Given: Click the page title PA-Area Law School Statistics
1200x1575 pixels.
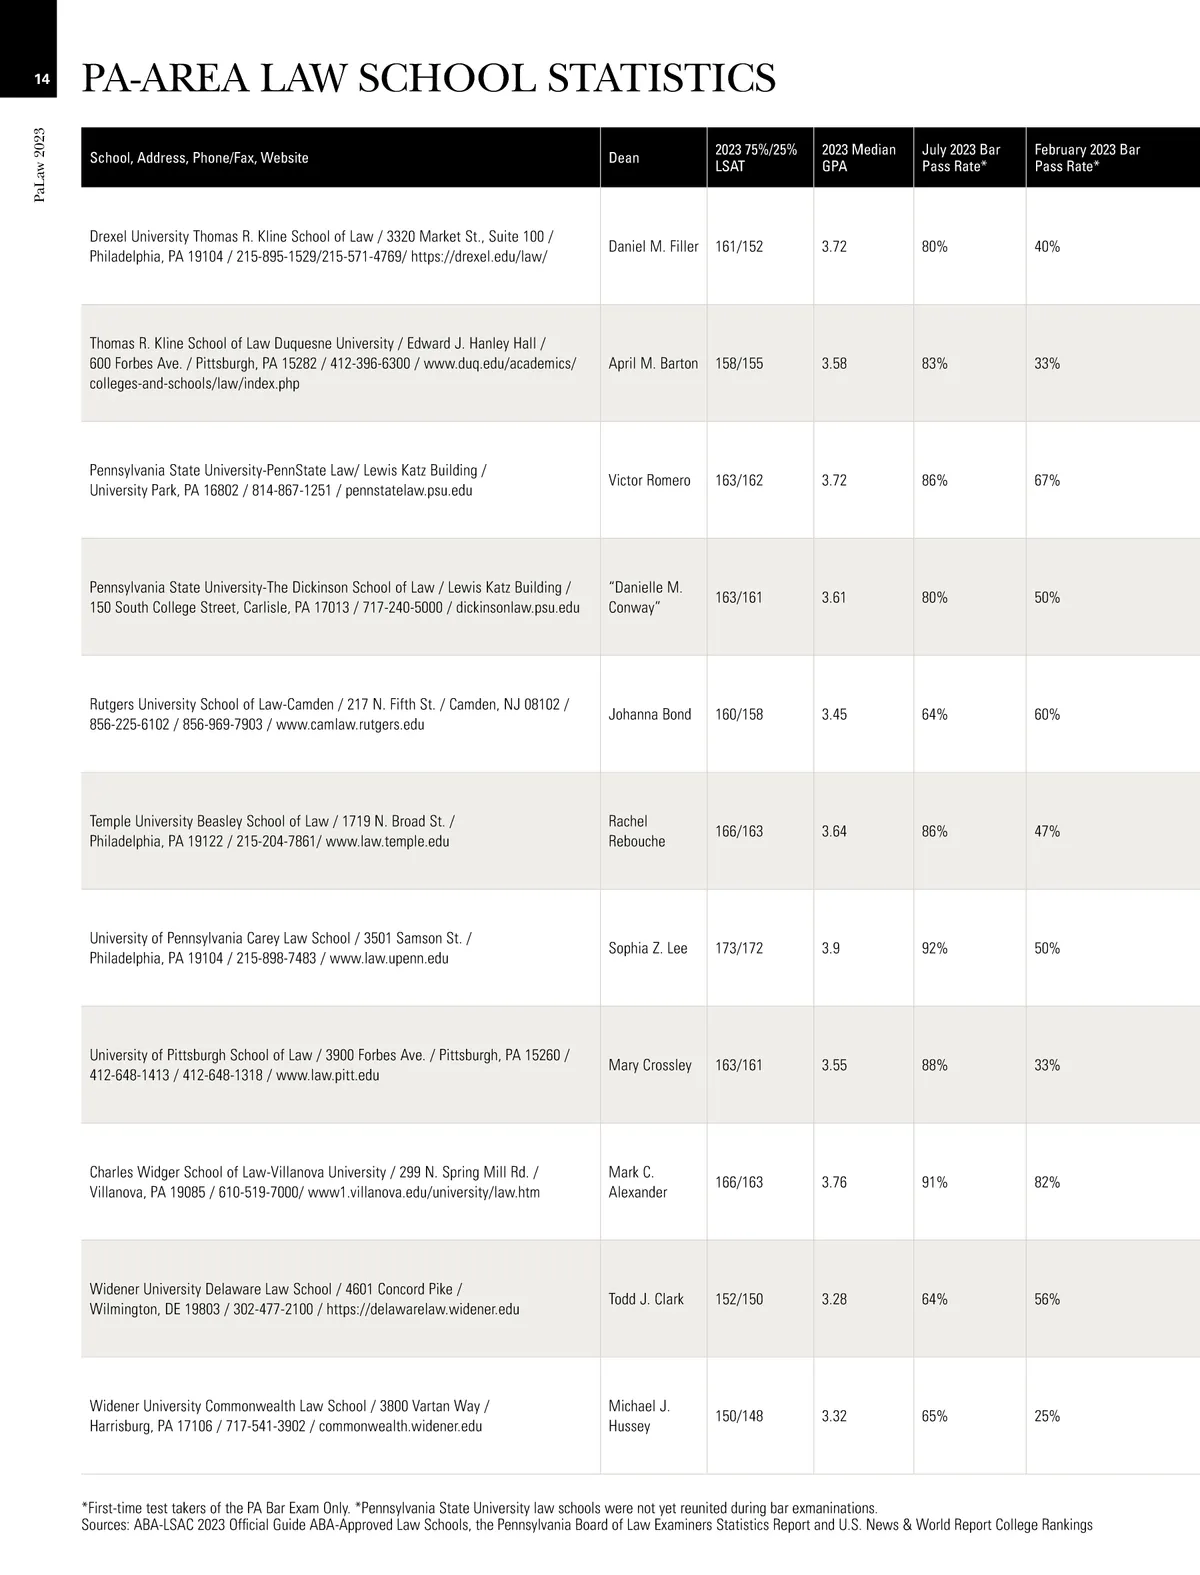Looking at the screenshot, I should click(x=427, y=78).
